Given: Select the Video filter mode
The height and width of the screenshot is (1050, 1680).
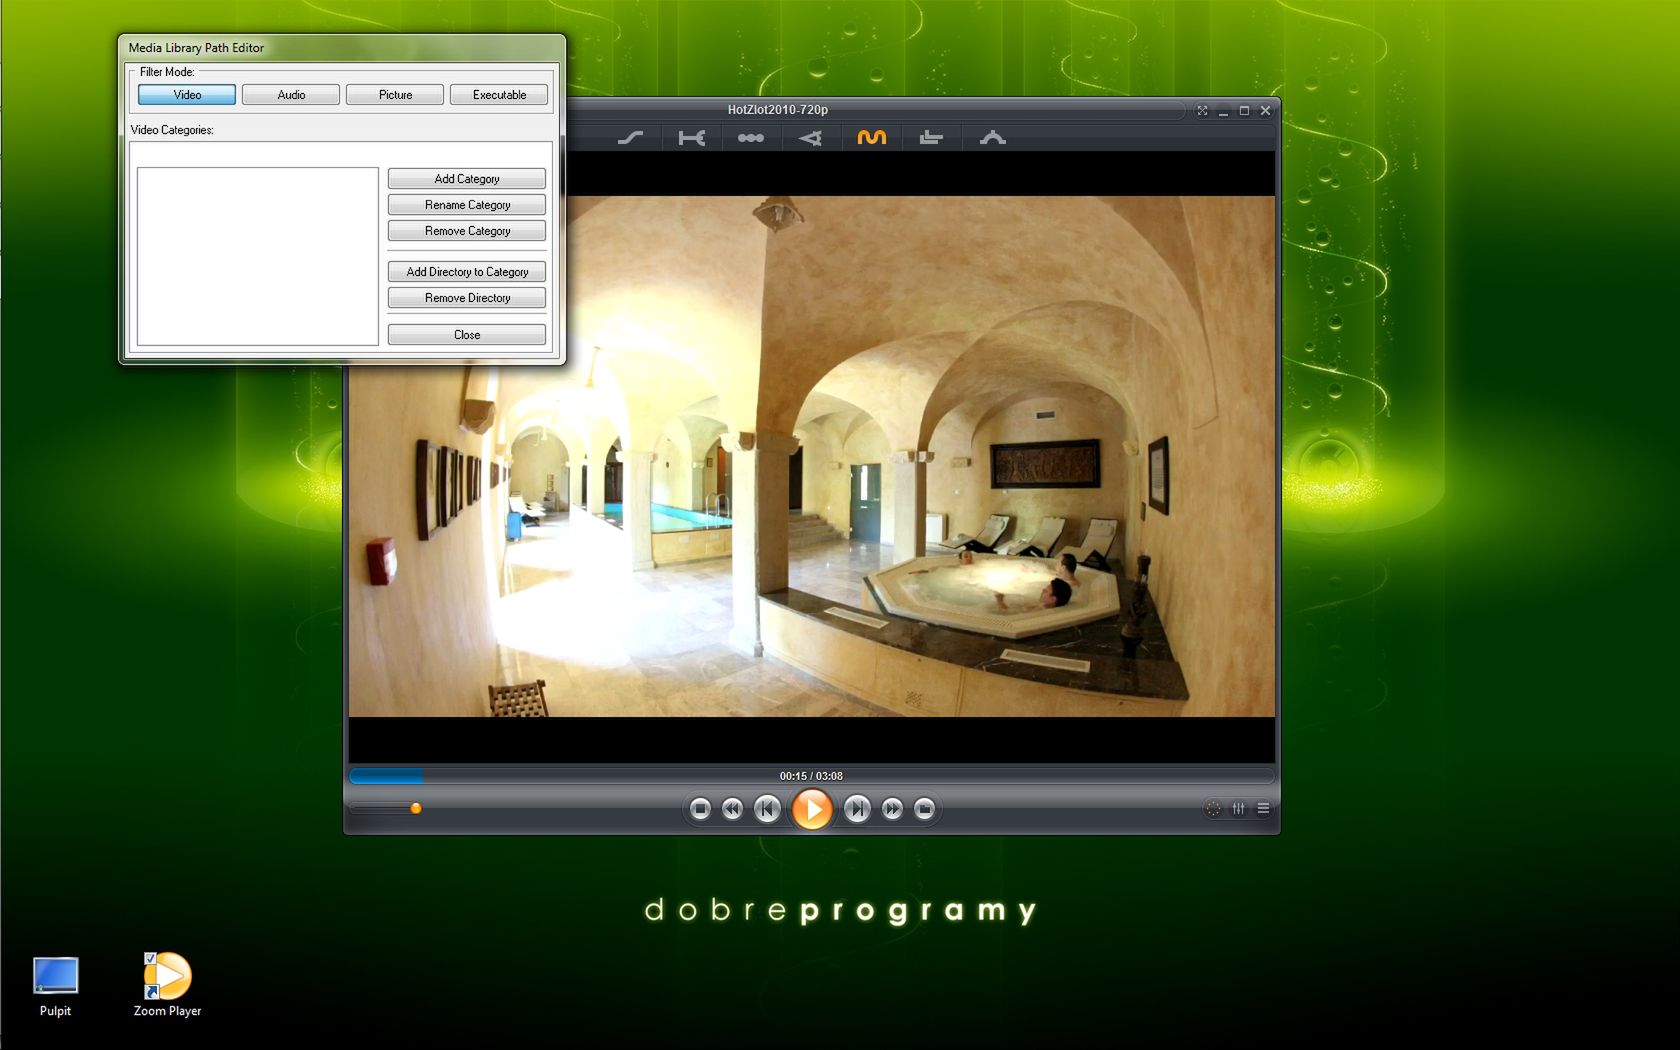Looking at the screenshot, I should [x=187, y=95].
